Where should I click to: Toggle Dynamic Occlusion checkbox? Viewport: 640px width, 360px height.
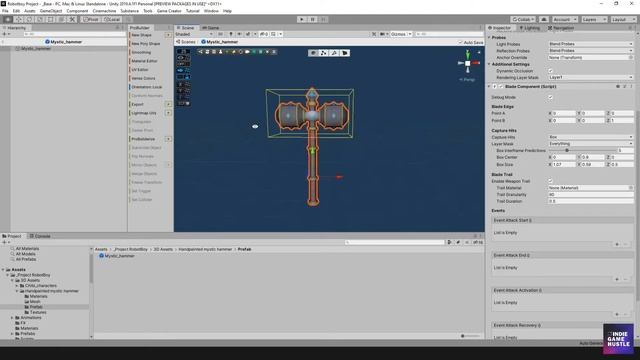550,71
